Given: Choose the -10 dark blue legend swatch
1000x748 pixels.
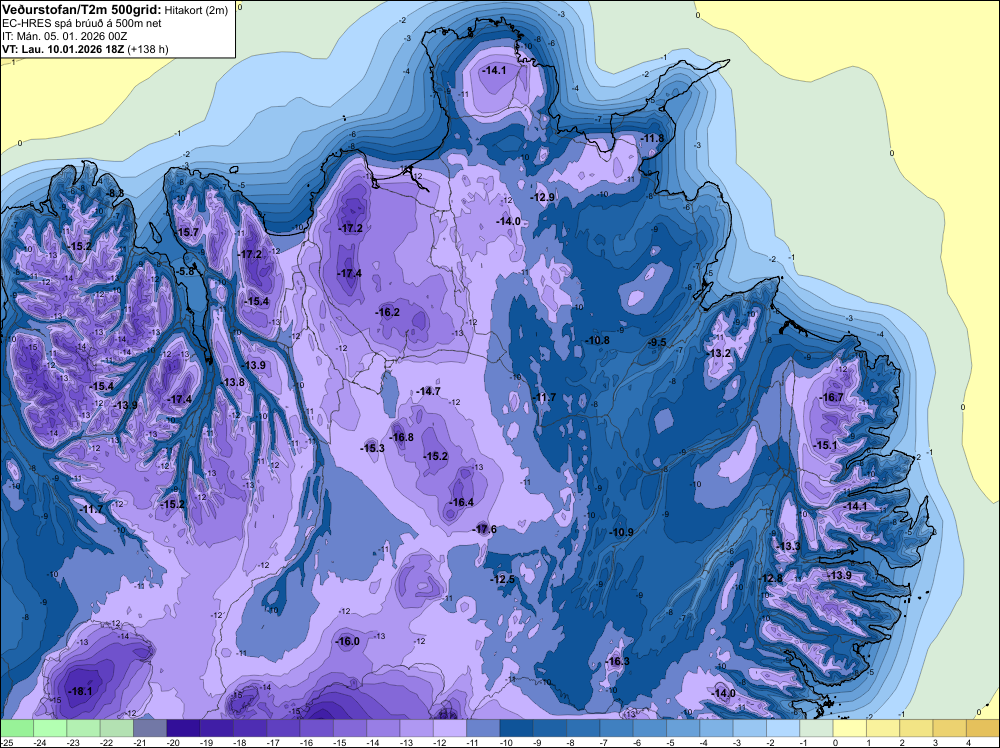Looking at the screenshot, I should [x=516, y=728].
